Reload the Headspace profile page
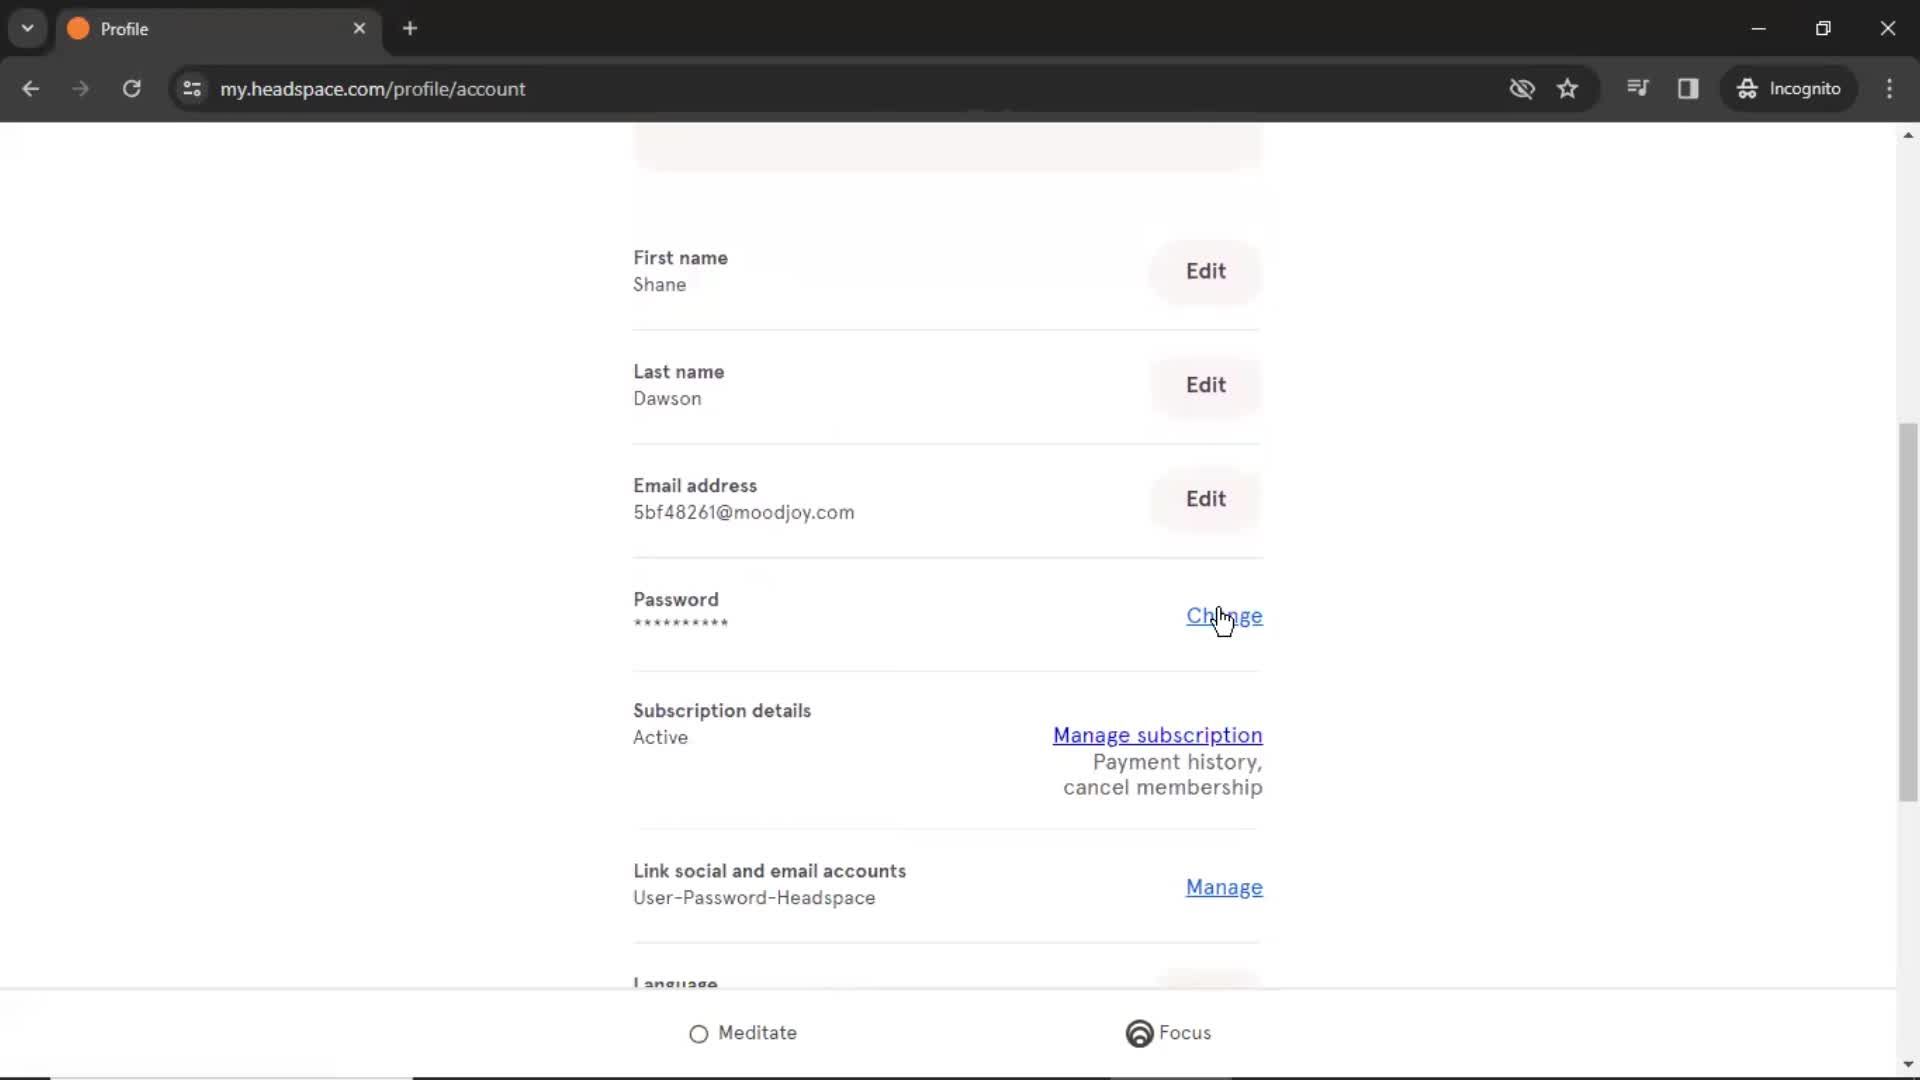 point(131,88)
